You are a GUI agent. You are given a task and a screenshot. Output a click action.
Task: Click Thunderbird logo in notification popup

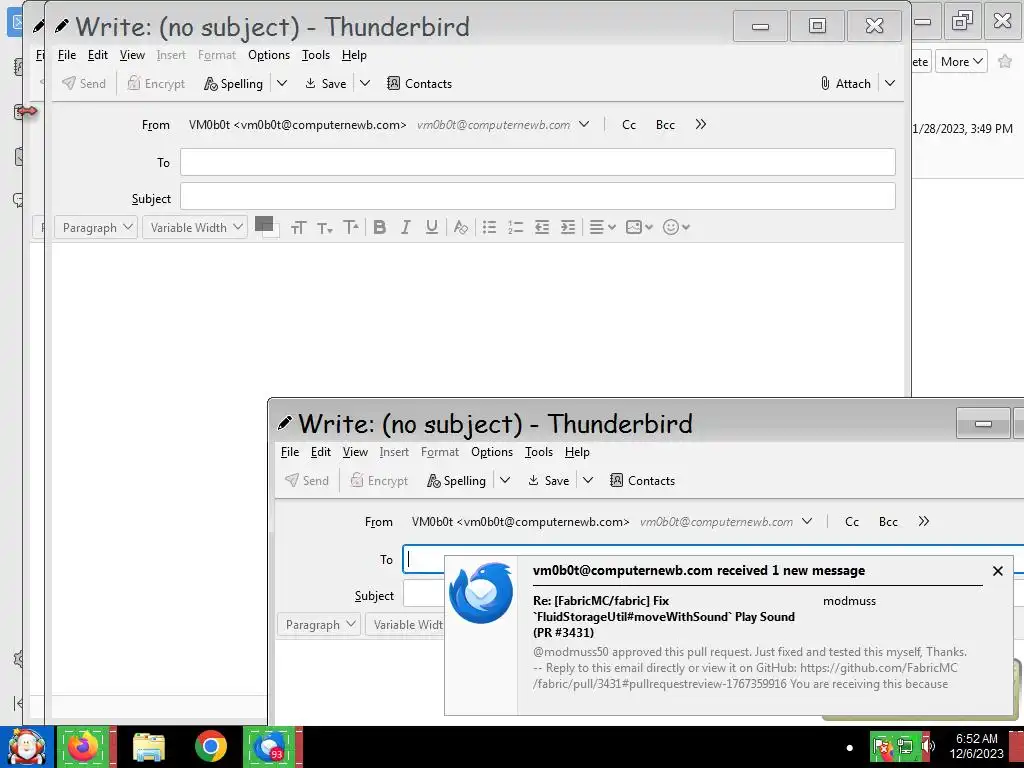(x=481, y=593)
